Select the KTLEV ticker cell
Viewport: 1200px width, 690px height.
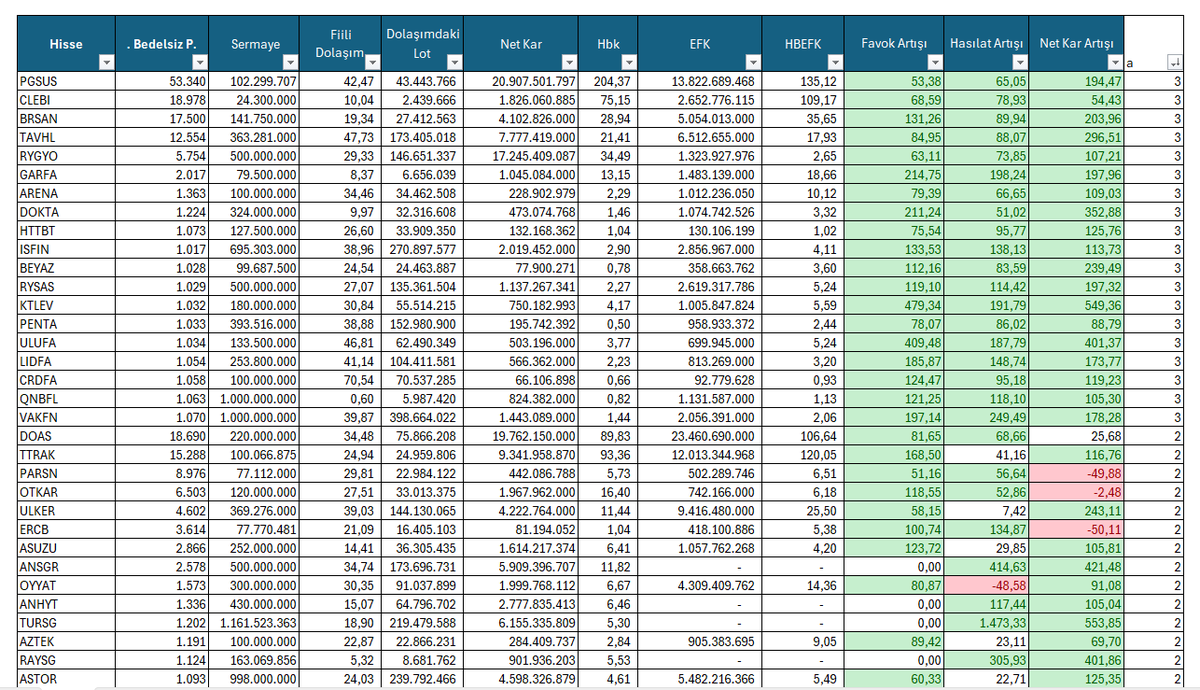[66, 304]
